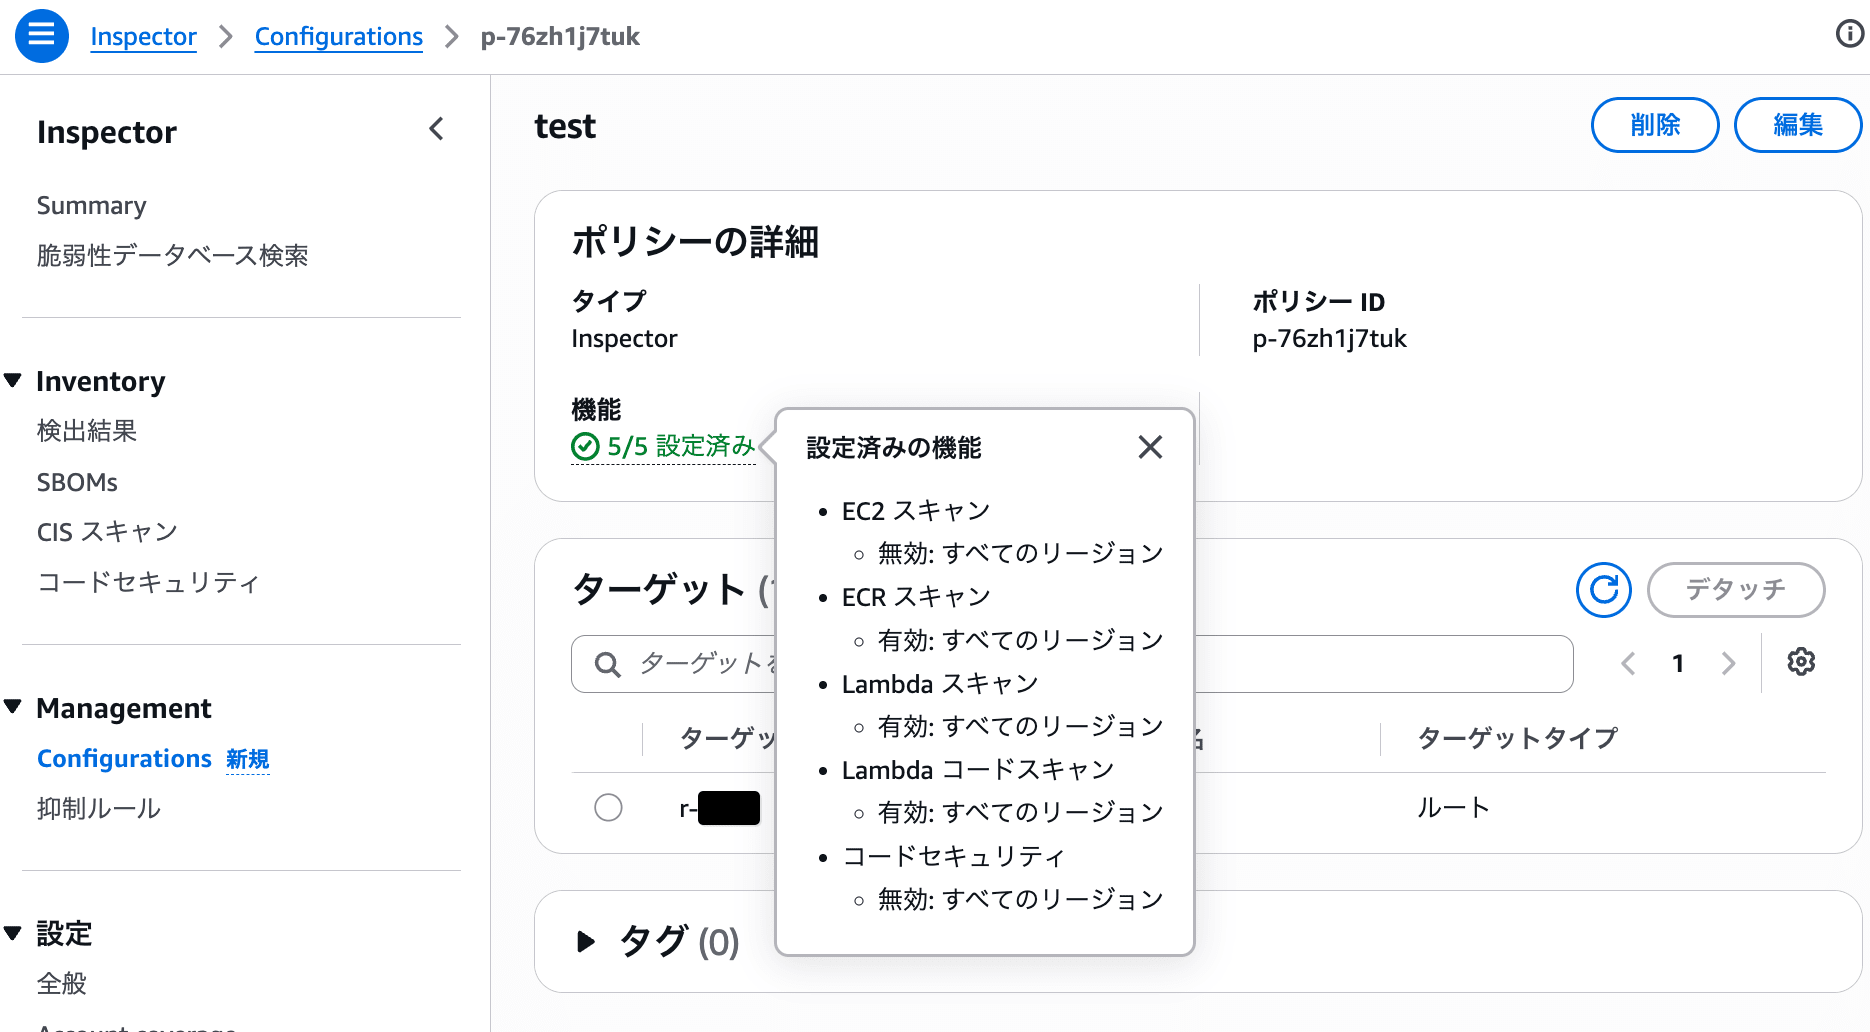Click the ルート target type cell
This screenshot has height=1032, width=1870.
coord(1453,807)
